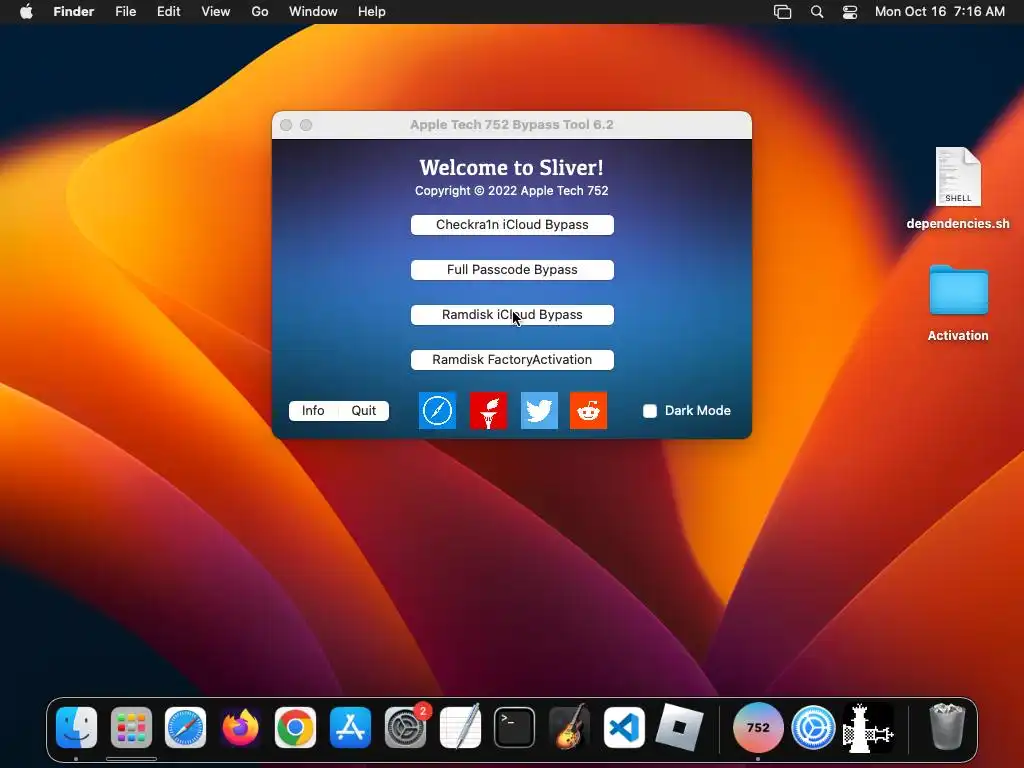Open Launchpad from the Dock
1024x768 pixels.
[131, 728]
